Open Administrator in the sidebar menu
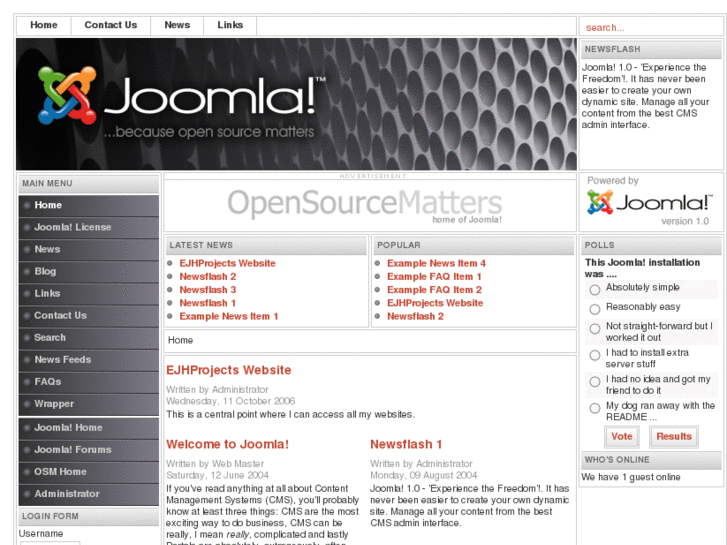 click(89, 494)
